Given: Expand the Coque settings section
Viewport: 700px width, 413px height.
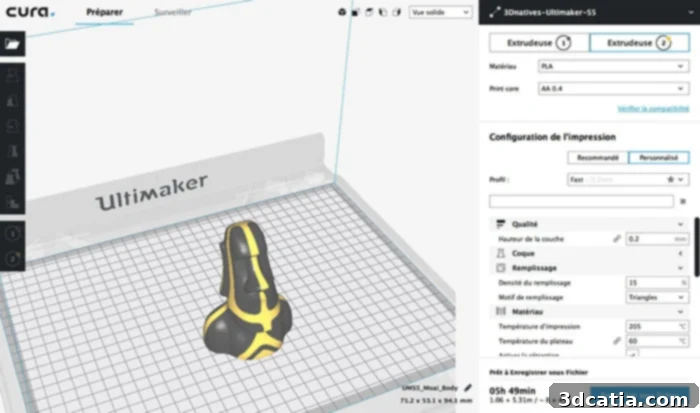Looking at the screenshot, I should [680, 254].
